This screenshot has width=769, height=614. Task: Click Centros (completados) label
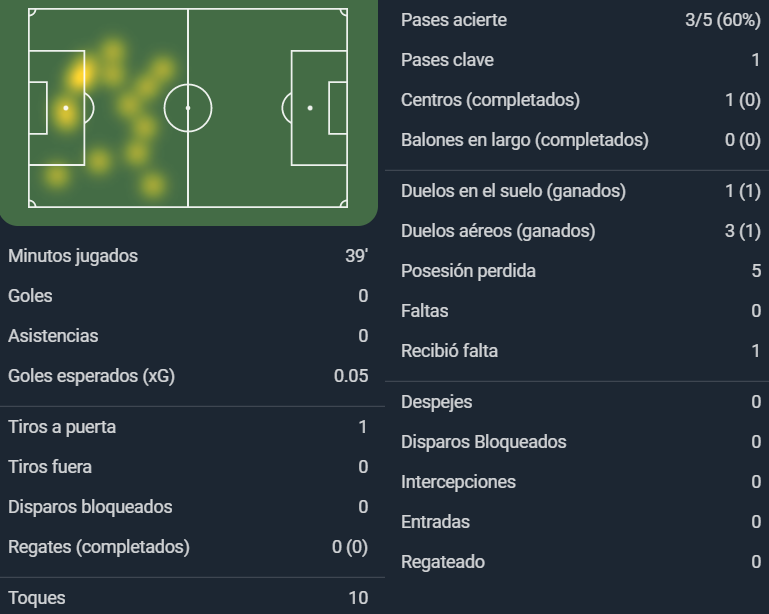(490, 100)
